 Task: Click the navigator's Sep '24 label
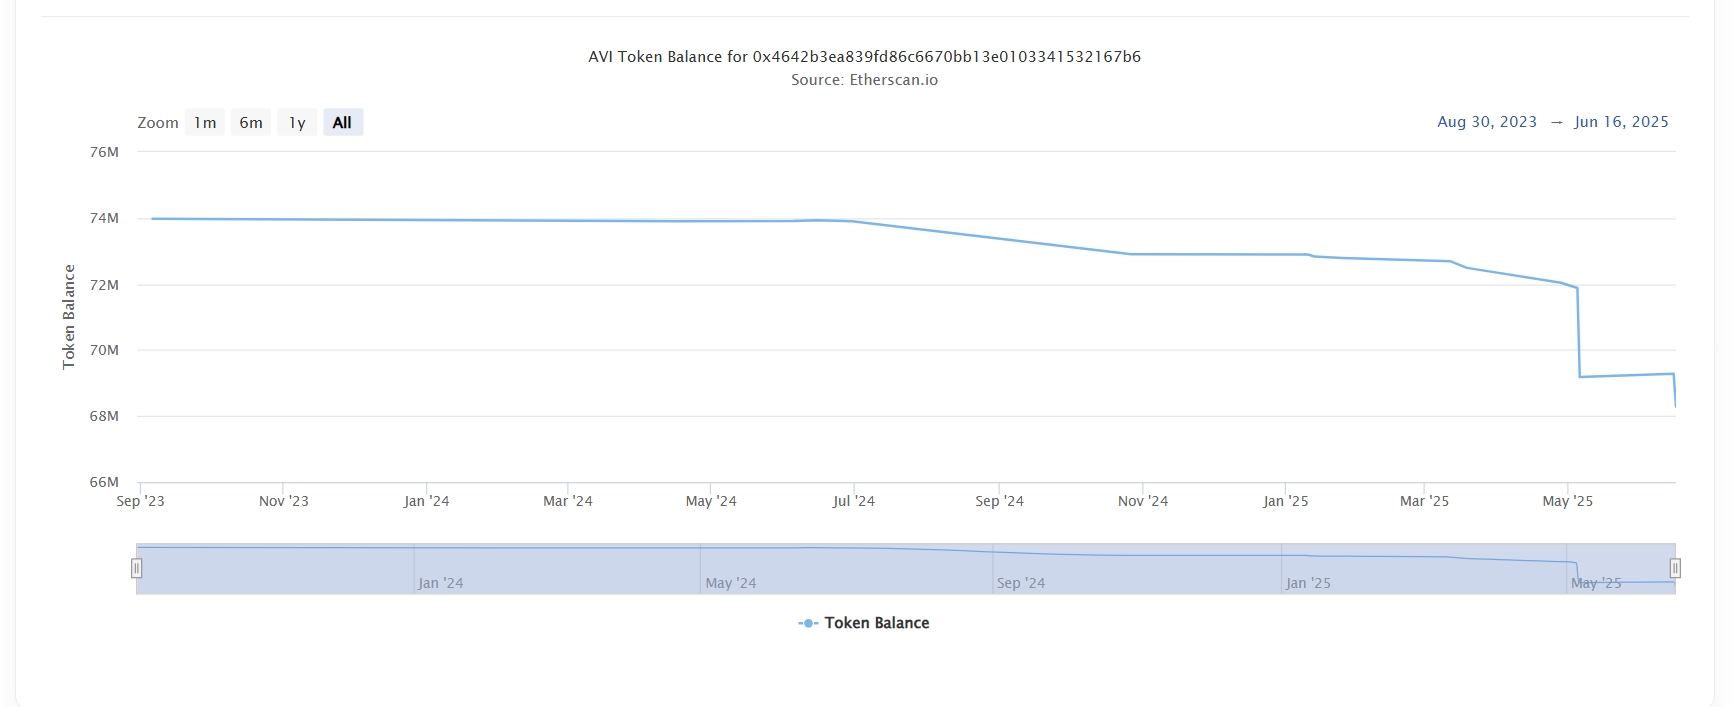[x=1020, y=583]
